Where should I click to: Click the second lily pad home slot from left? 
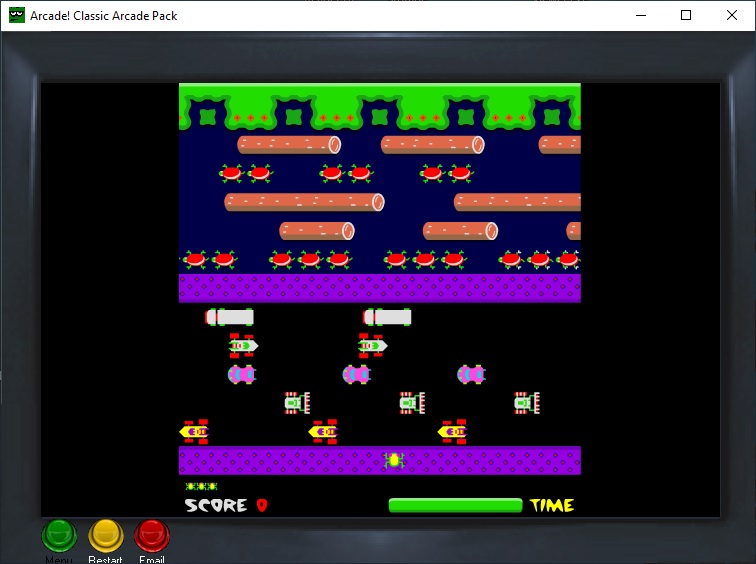coord(294,117)
